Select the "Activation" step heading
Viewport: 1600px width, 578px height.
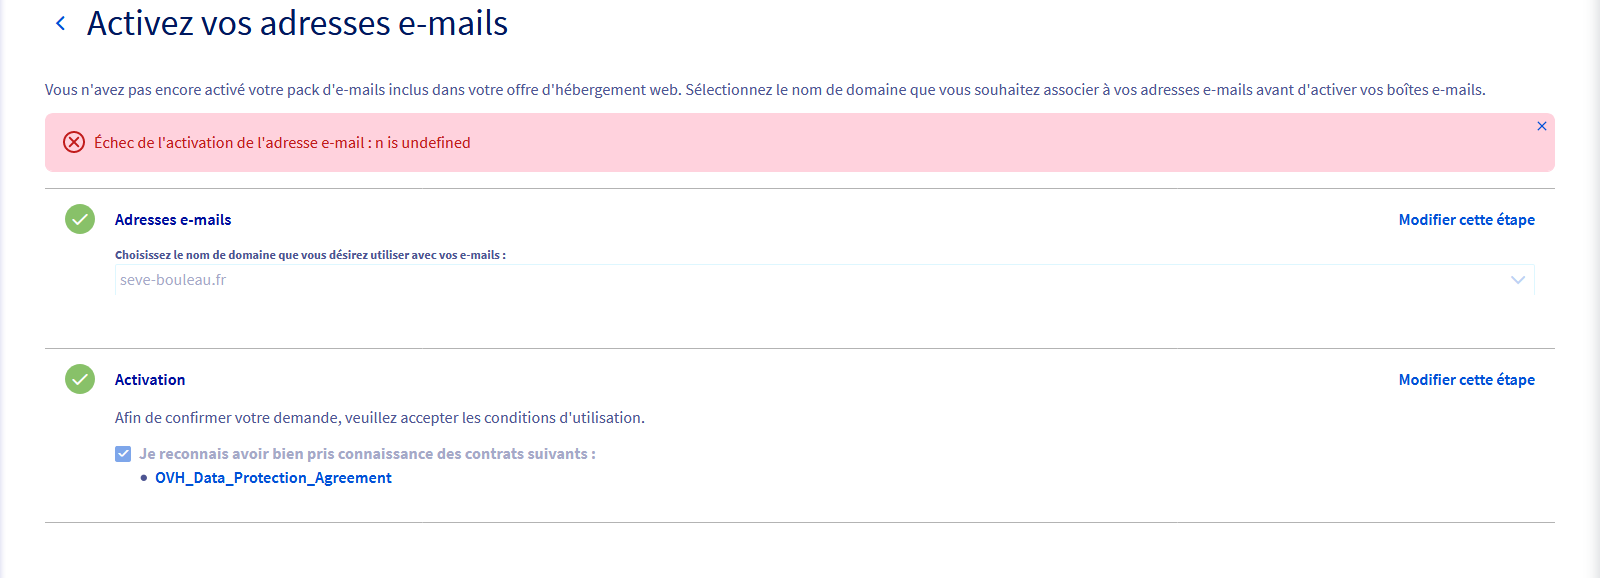(150, 380)
